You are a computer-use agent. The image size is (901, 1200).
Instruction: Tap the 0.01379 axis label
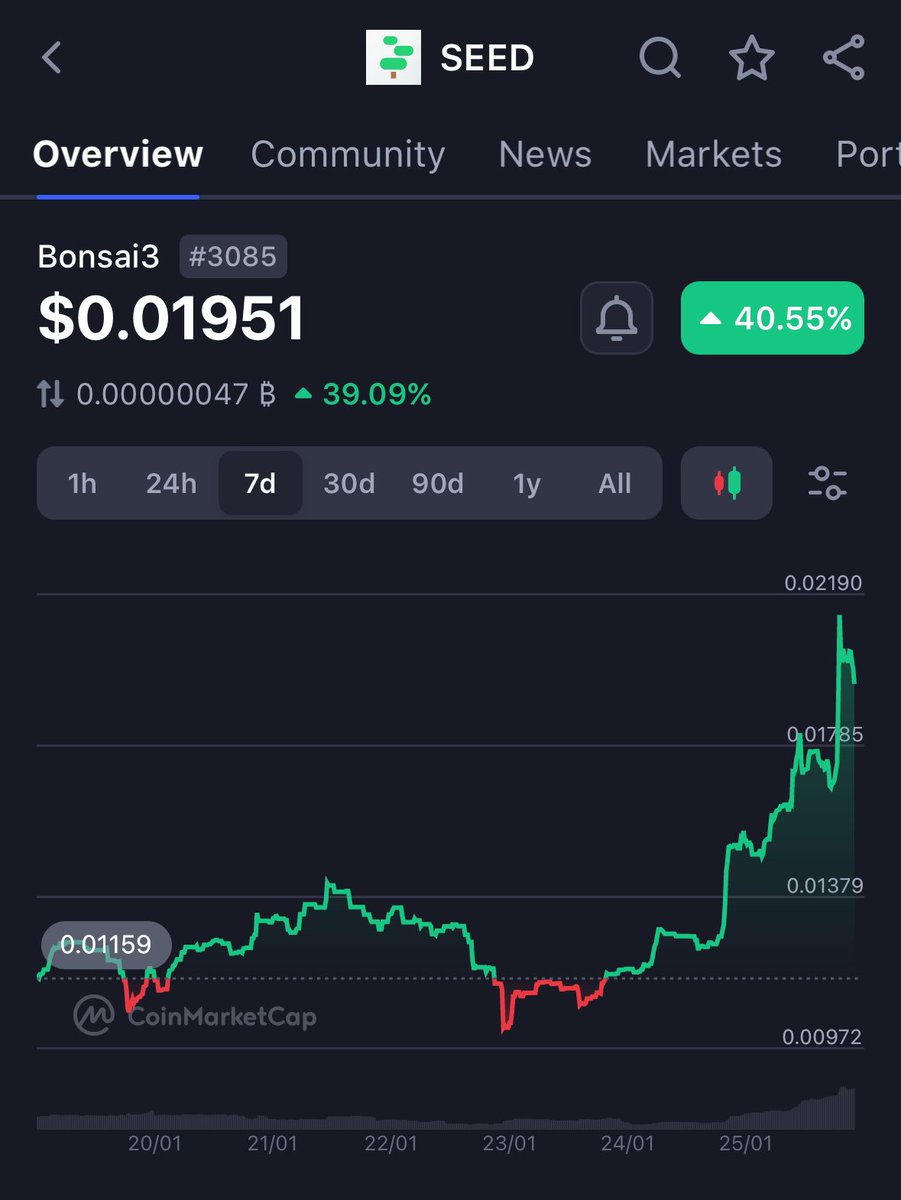824,885
